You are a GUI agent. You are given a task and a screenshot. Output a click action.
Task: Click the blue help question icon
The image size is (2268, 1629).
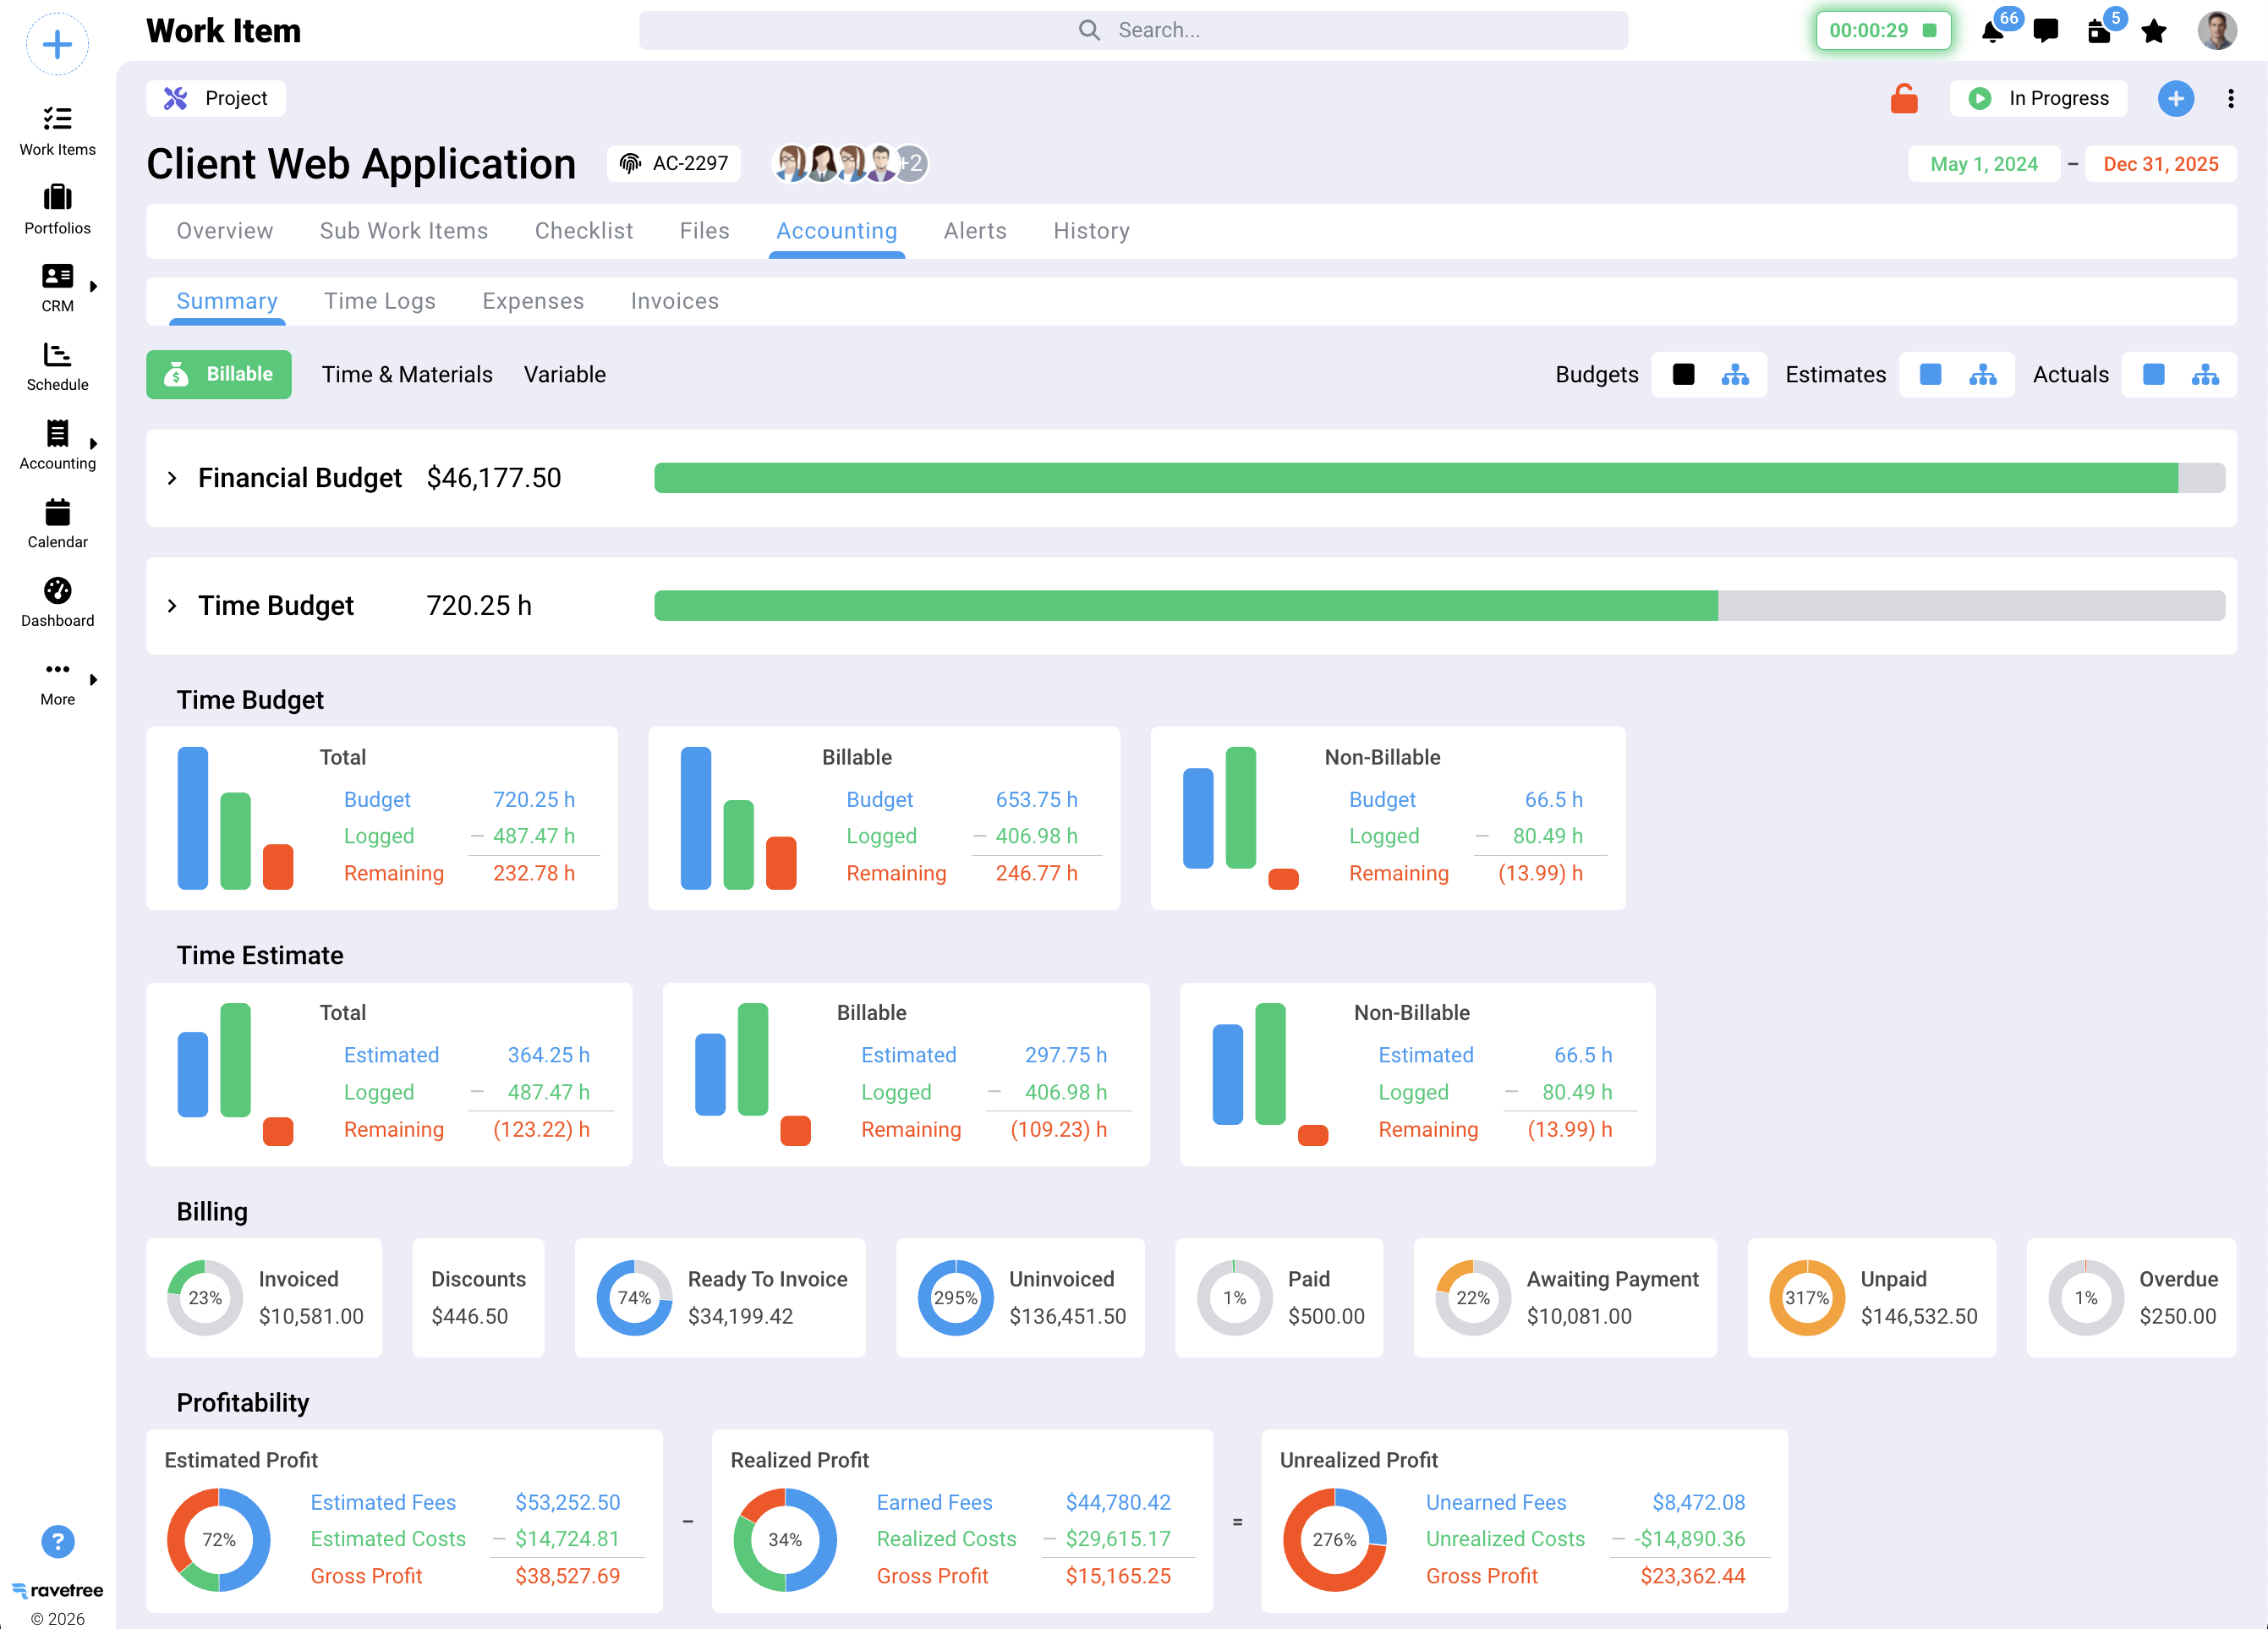57,1541
